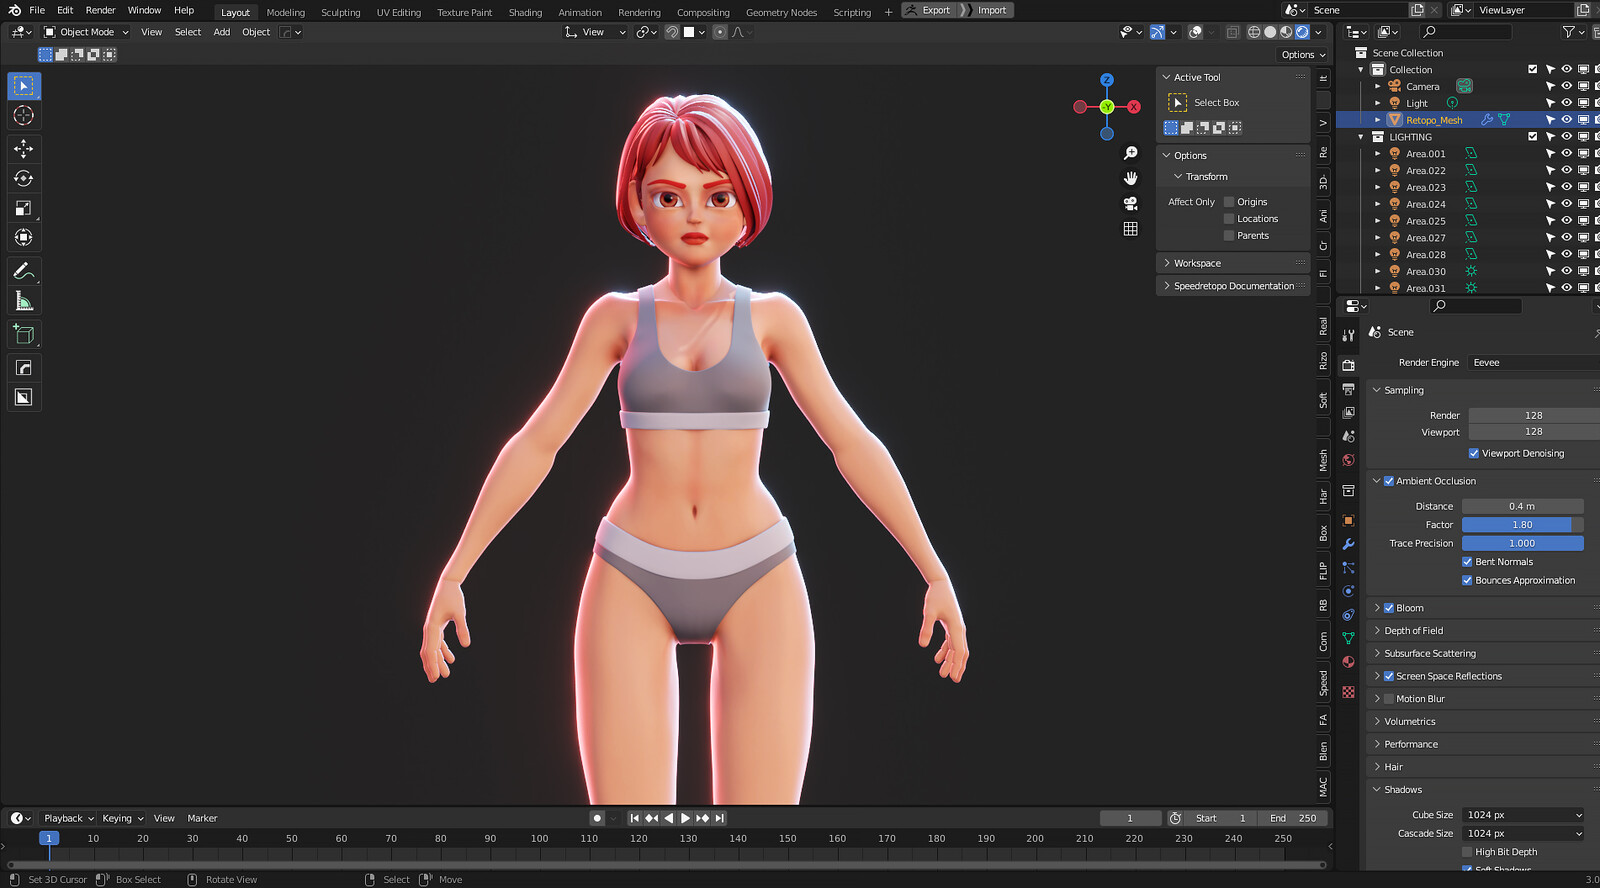Activate the Move tool
Screen dimensions: 1600x888
click(x=24, y=149)
